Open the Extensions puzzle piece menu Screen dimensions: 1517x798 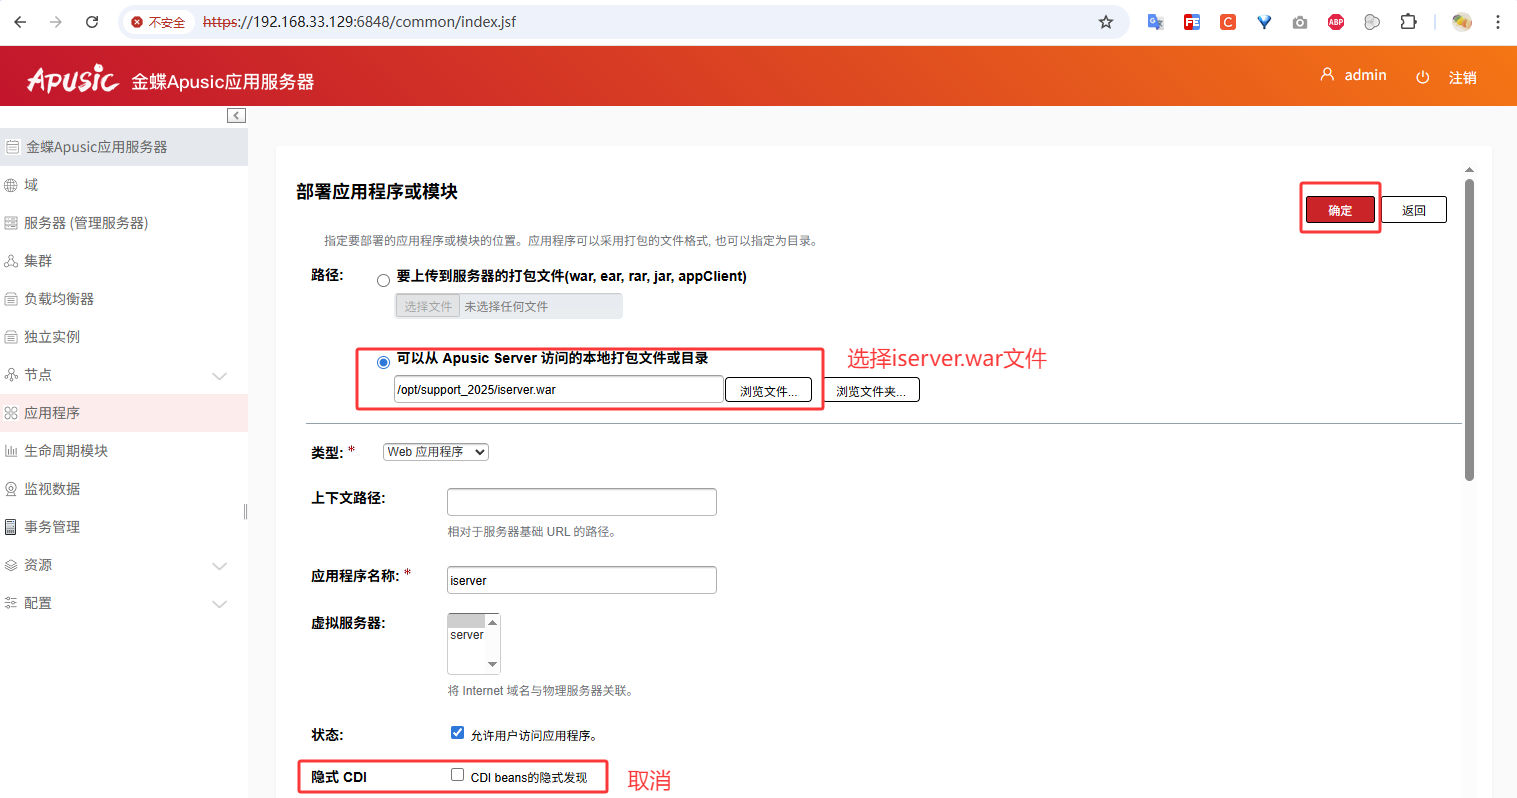(1408, 22)
